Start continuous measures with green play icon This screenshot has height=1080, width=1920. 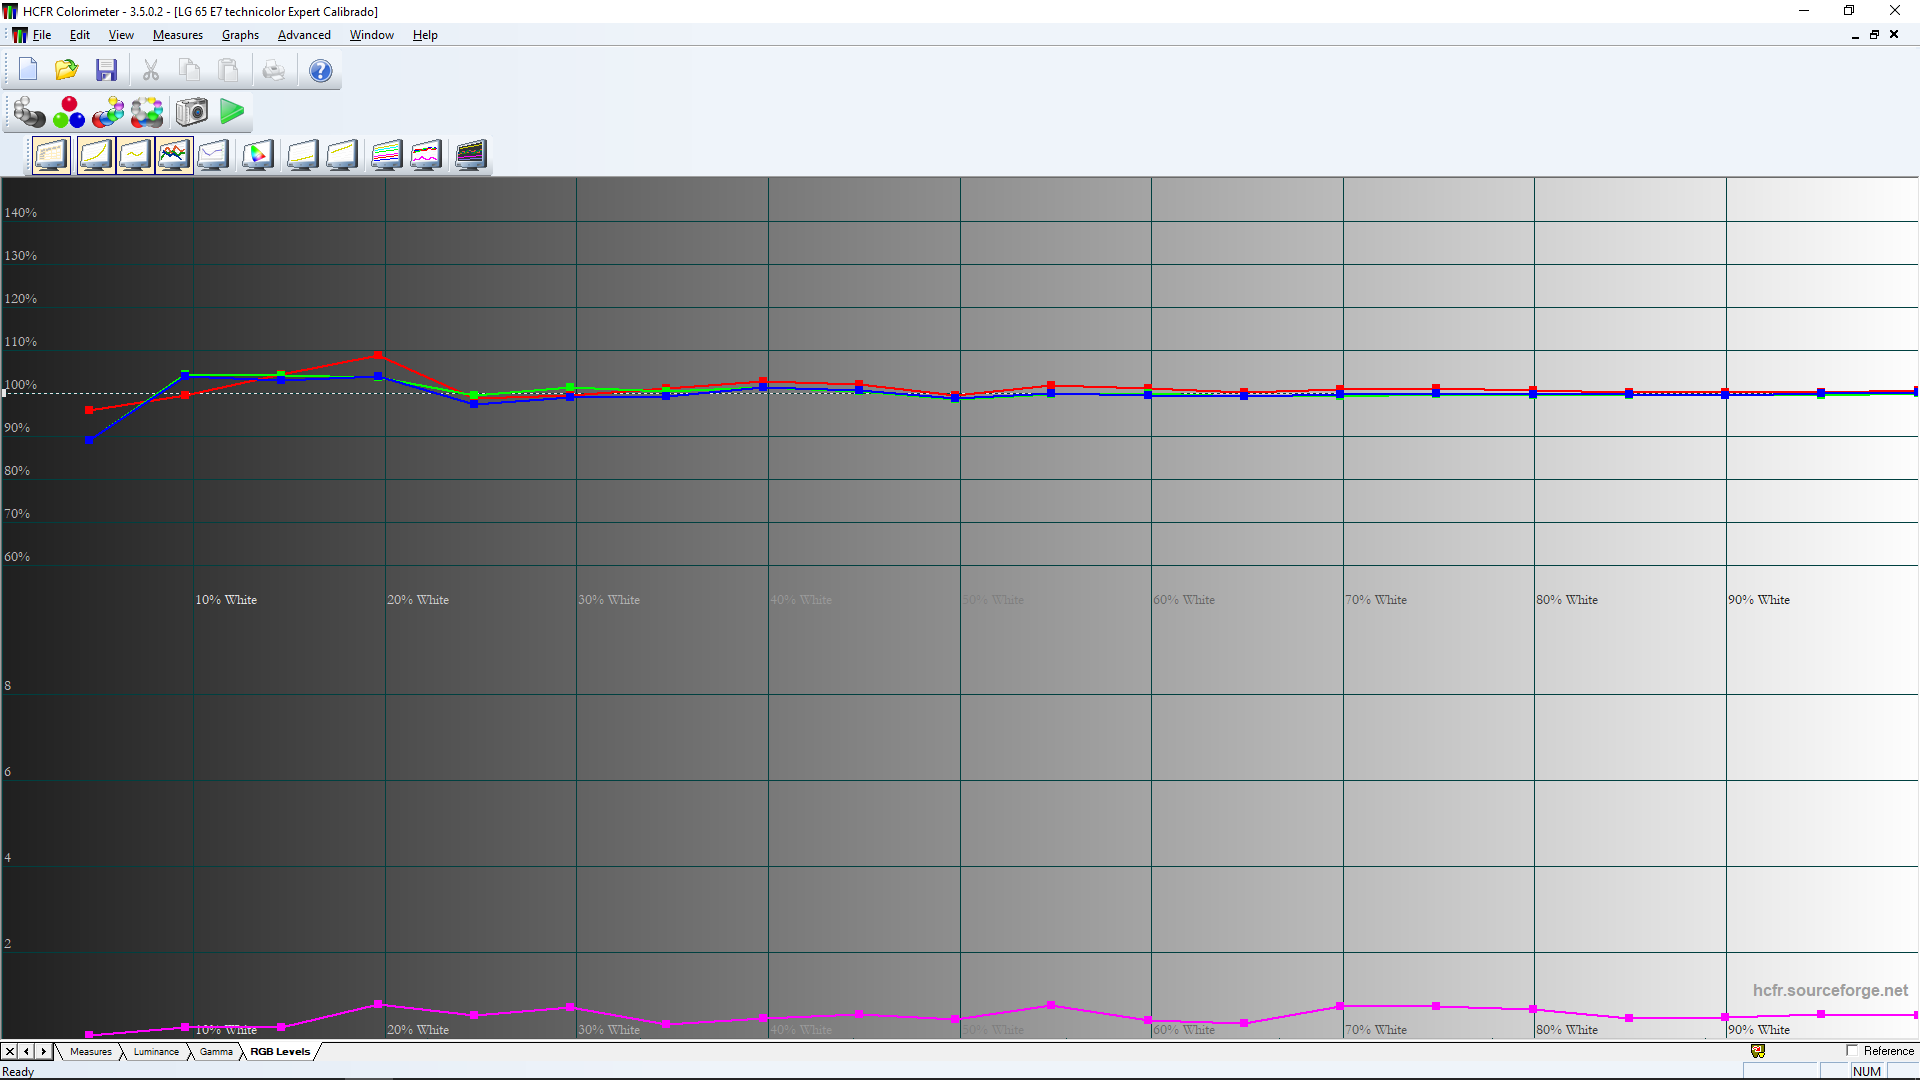tap(232, 112)
